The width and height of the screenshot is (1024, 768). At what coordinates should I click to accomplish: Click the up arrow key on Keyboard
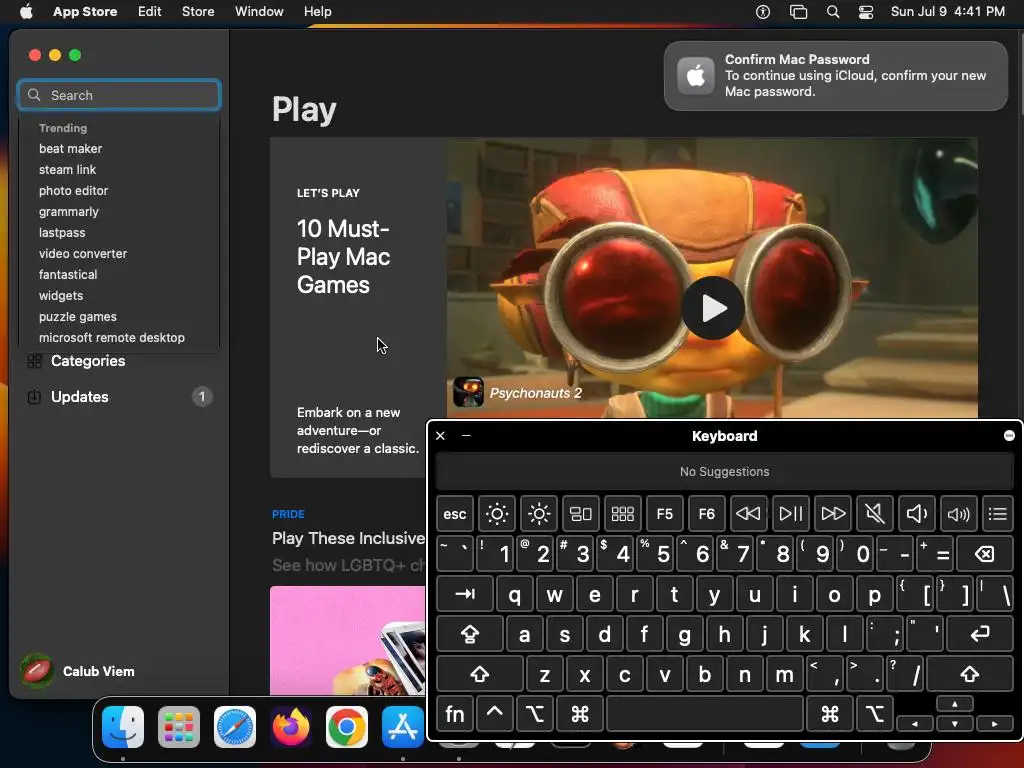[954, 704]
